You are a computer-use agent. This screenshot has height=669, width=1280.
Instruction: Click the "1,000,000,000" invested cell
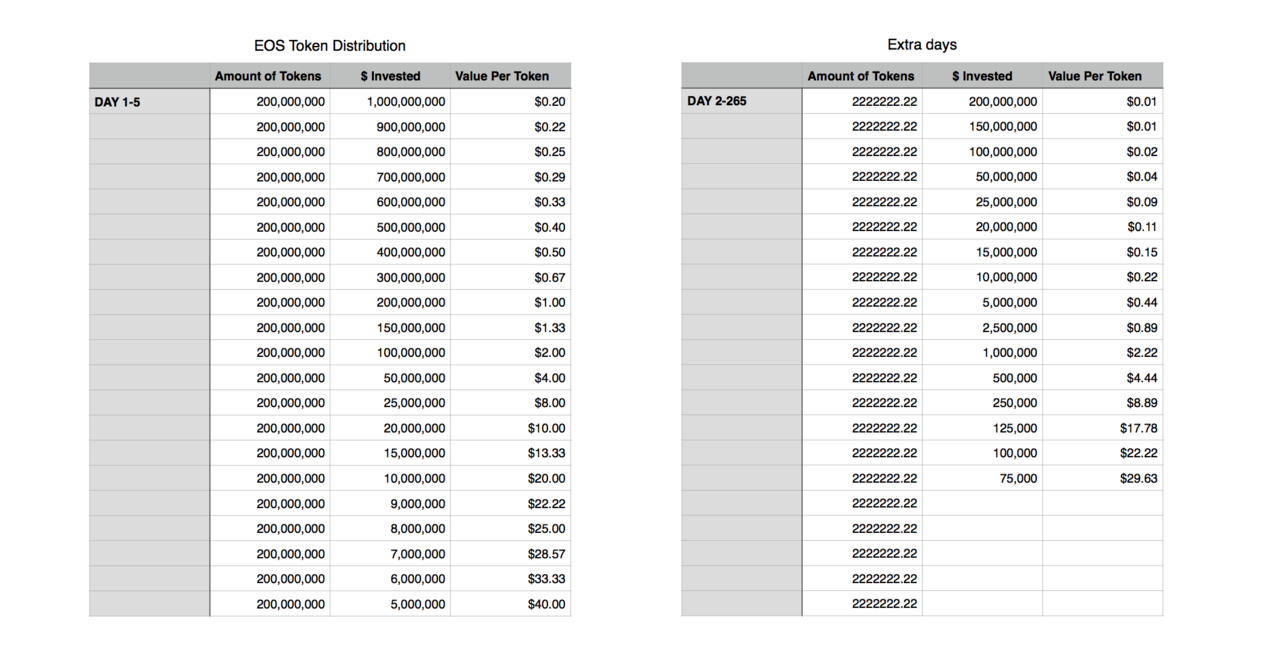390,101
